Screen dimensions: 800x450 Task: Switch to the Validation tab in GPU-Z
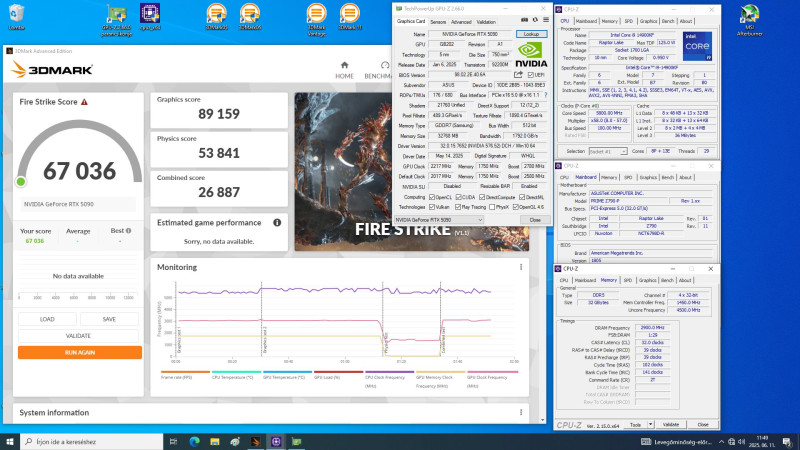(486, 22)
